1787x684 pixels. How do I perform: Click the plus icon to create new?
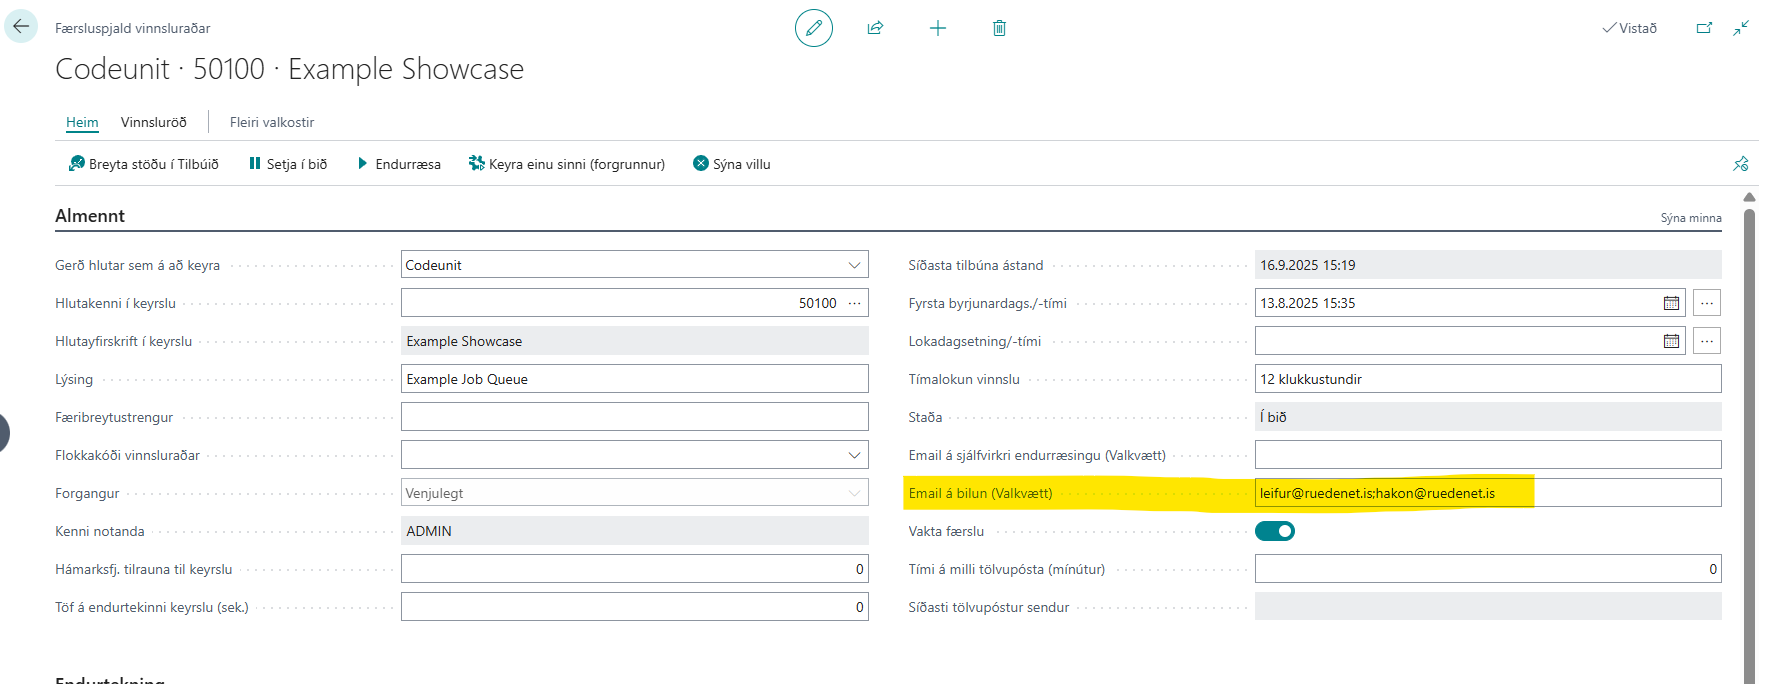(x=937, y=28)
